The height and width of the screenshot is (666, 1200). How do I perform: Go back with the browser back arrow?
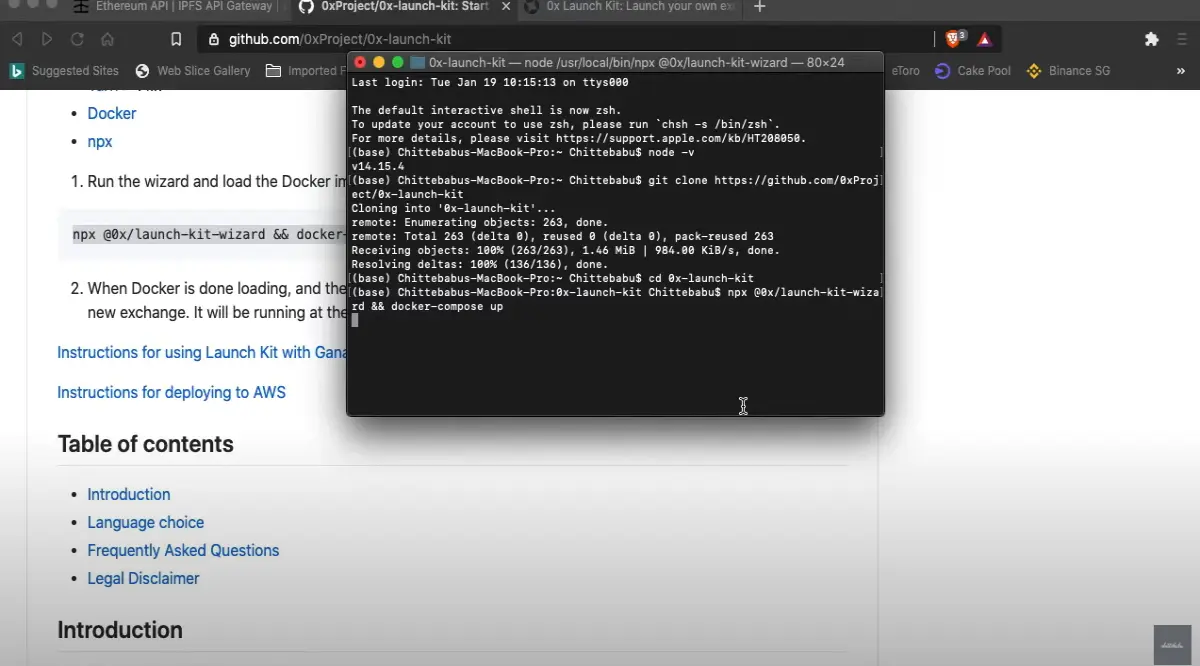tap(17, 39)
